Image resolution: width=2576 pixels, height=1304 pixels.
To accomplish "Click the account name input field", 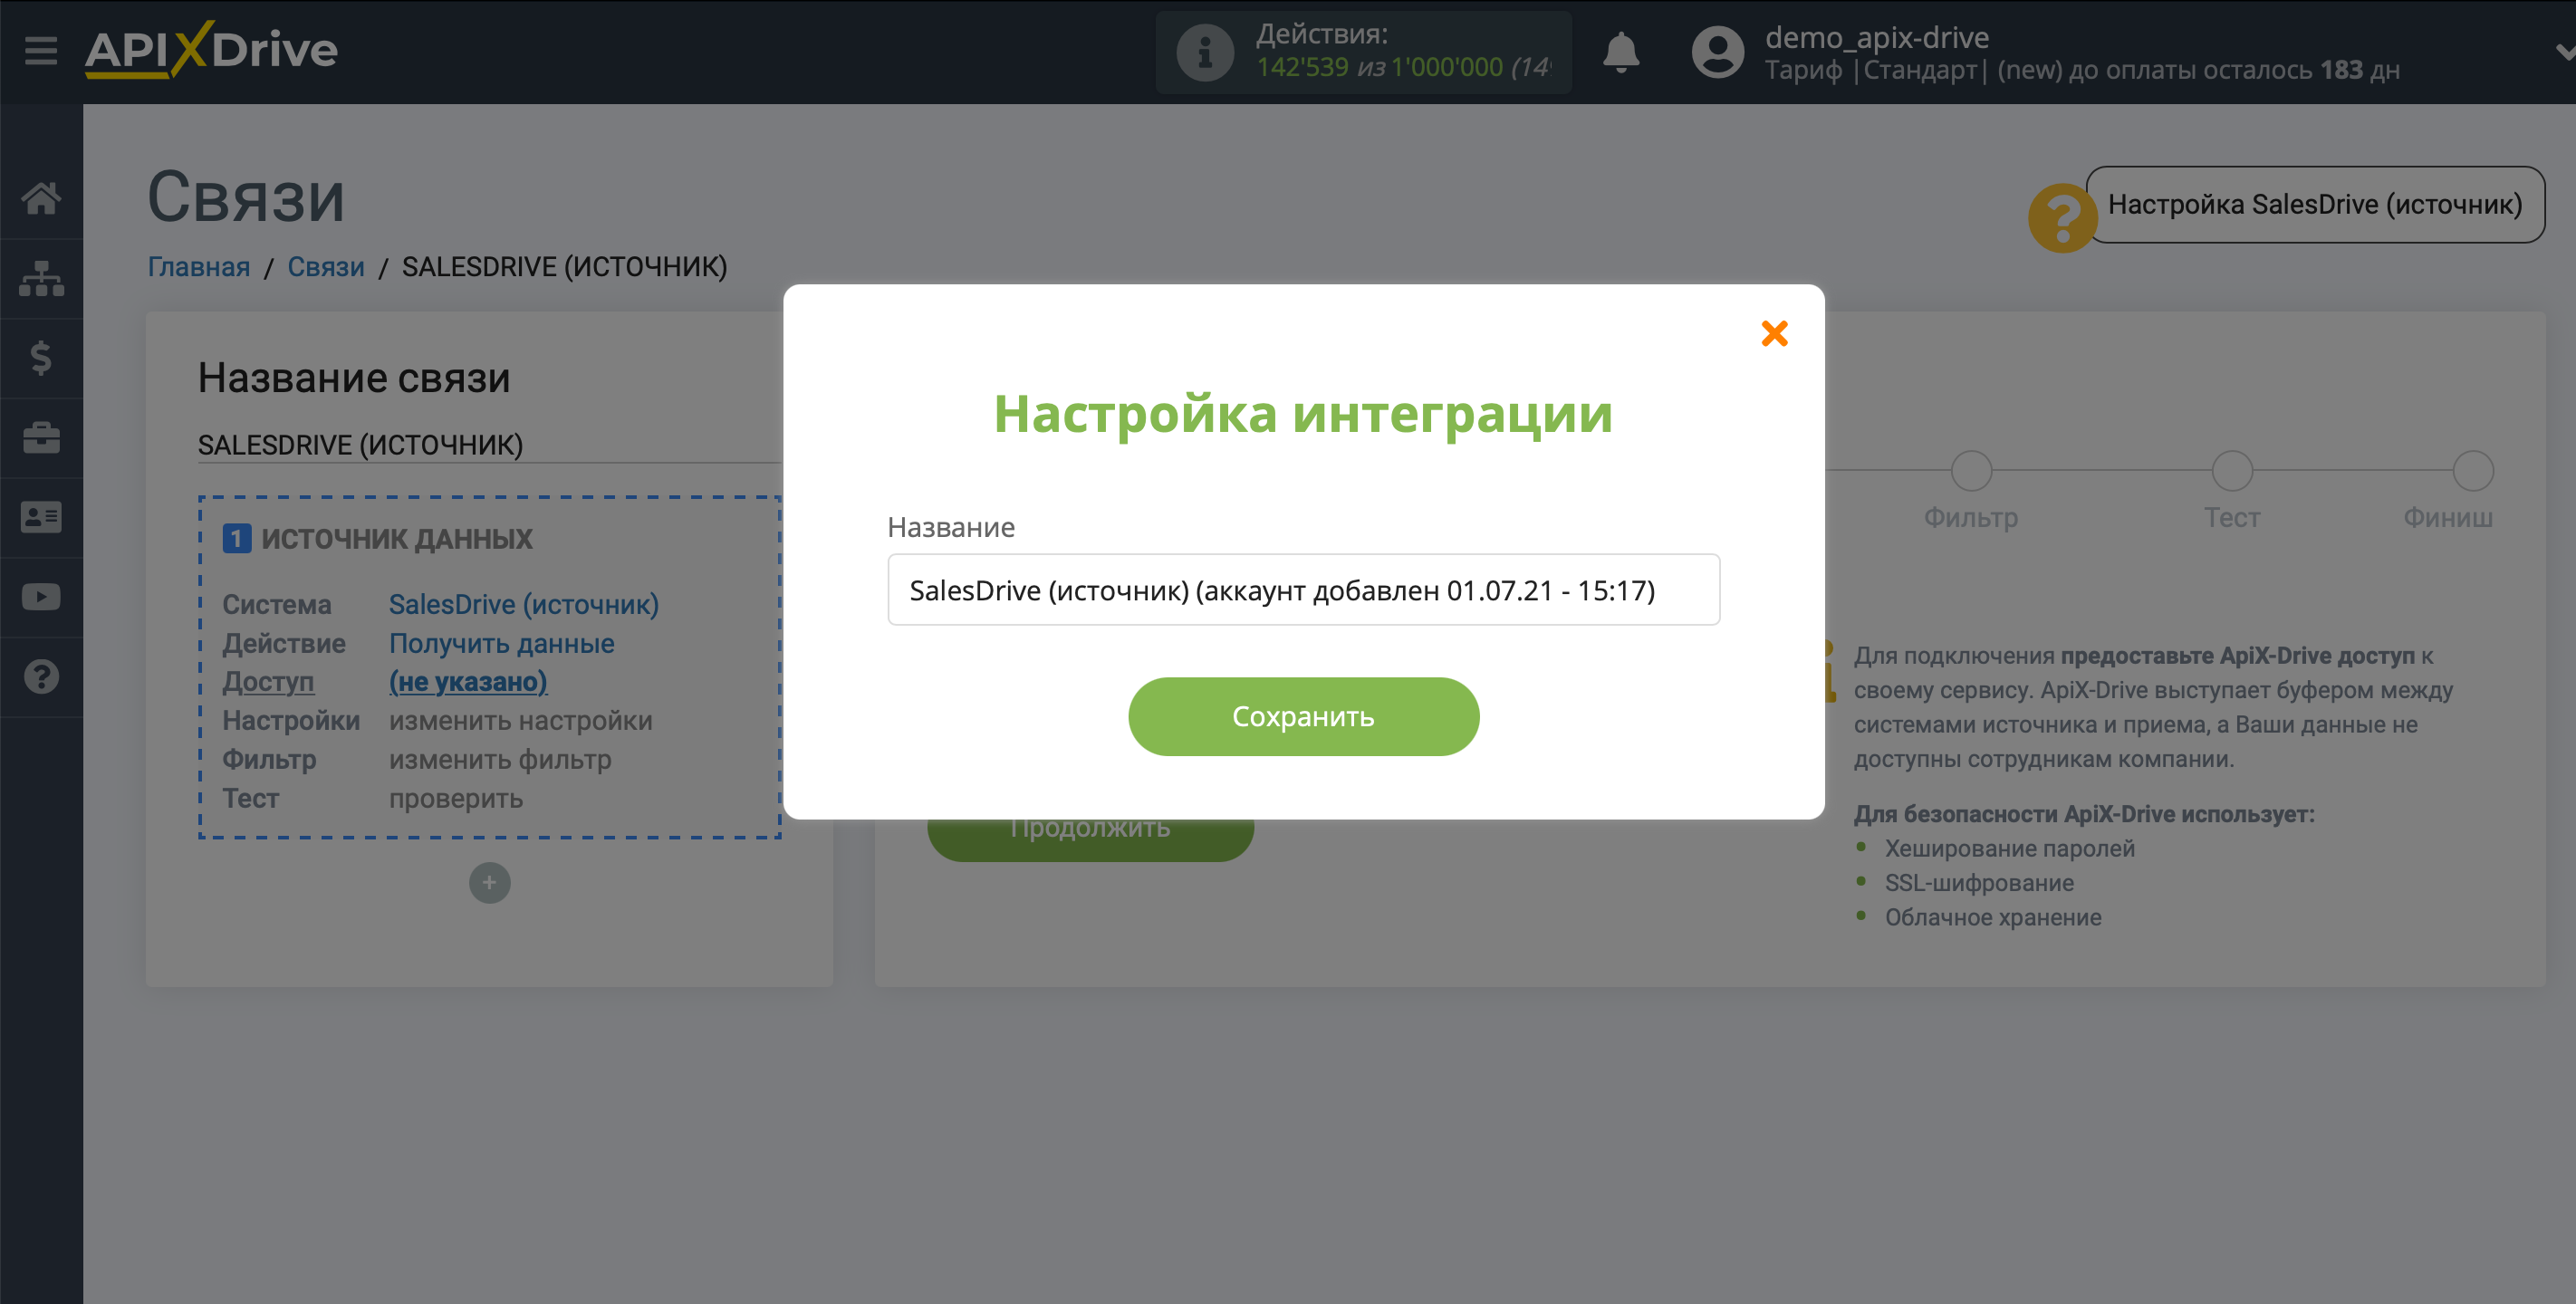I will [1302, 590].
